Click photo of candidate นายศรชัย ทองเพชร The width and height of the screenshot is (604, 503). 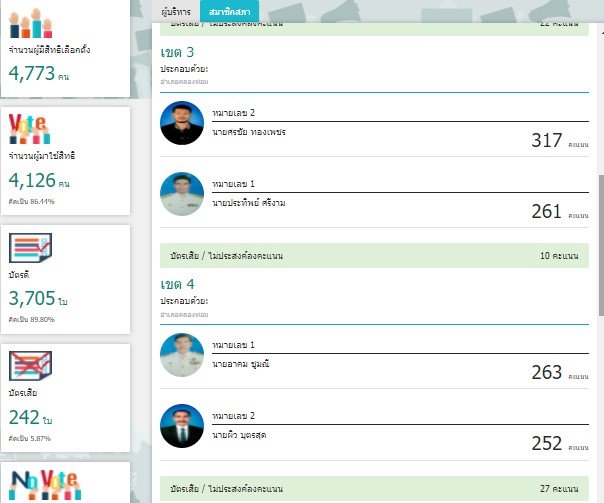click(x=182, y=123)
